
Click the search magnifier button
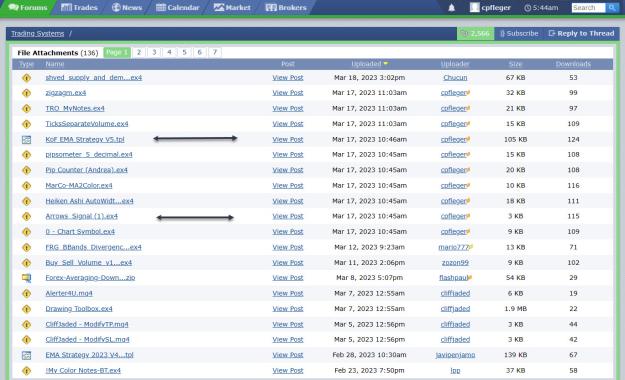(x=612, y=8)
